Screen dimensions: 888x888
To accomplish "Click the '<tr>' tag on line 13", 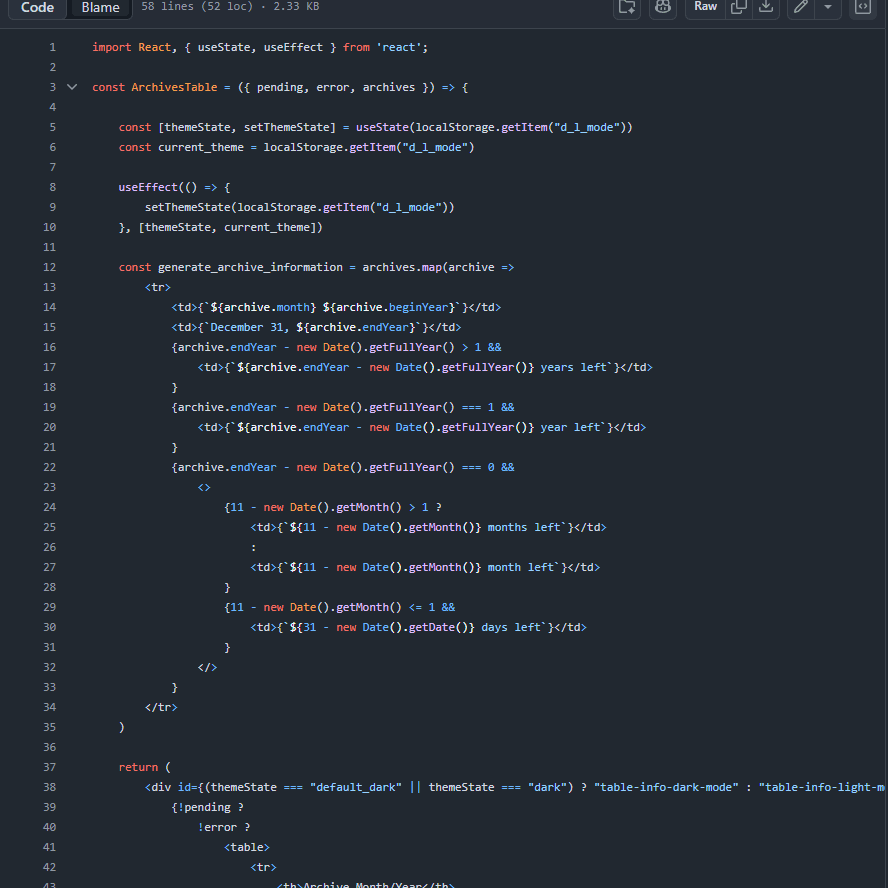I will tap(157, 287).
